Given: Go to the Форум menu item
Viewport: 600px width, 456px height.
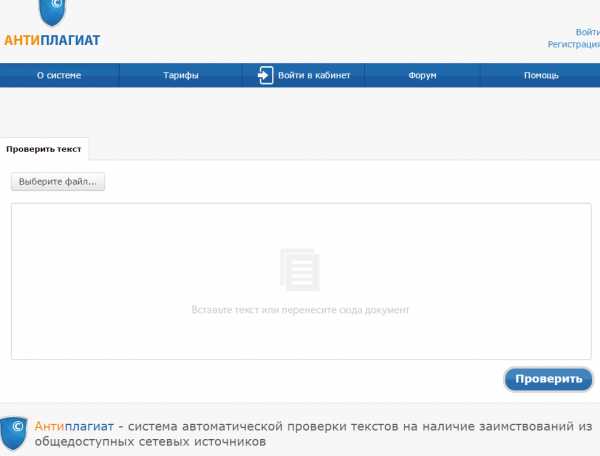Looking at the screenshot, I should [422, 75].
